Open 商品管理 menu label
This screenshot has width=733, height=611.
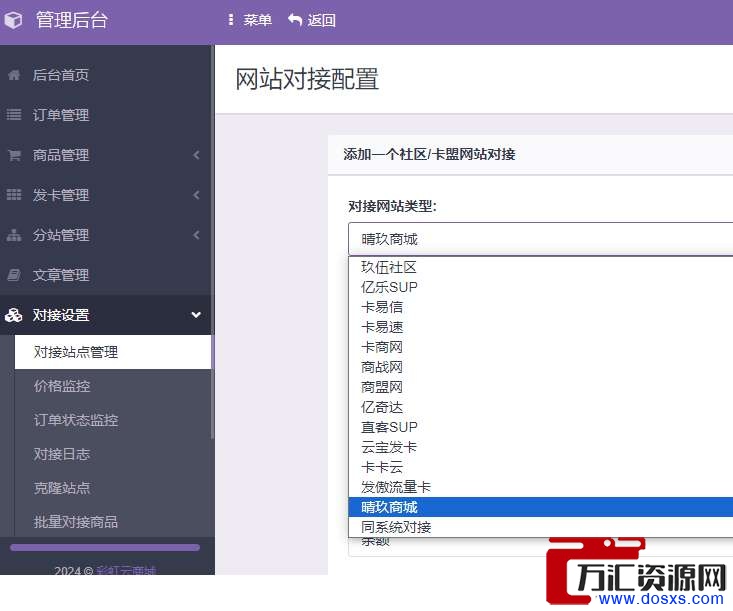(61, 155)
